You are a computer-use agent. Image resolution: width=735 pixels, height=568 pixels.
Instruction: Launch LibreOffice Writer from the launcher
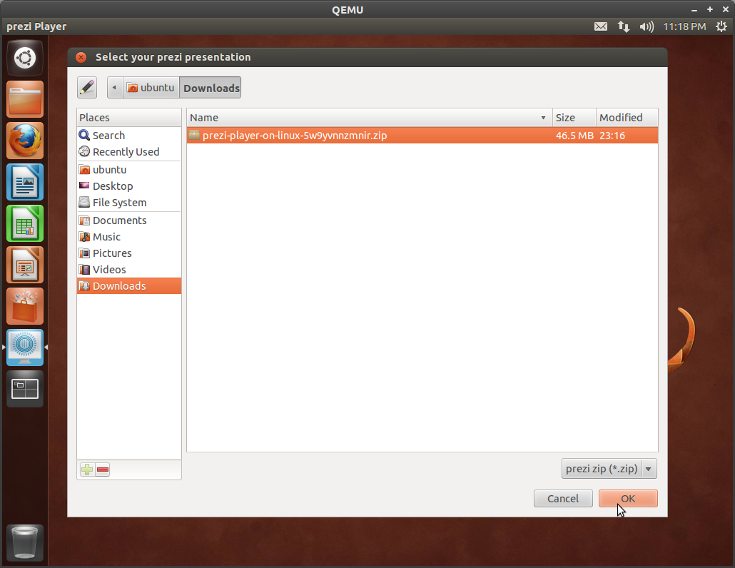click(x=25, y=182)
